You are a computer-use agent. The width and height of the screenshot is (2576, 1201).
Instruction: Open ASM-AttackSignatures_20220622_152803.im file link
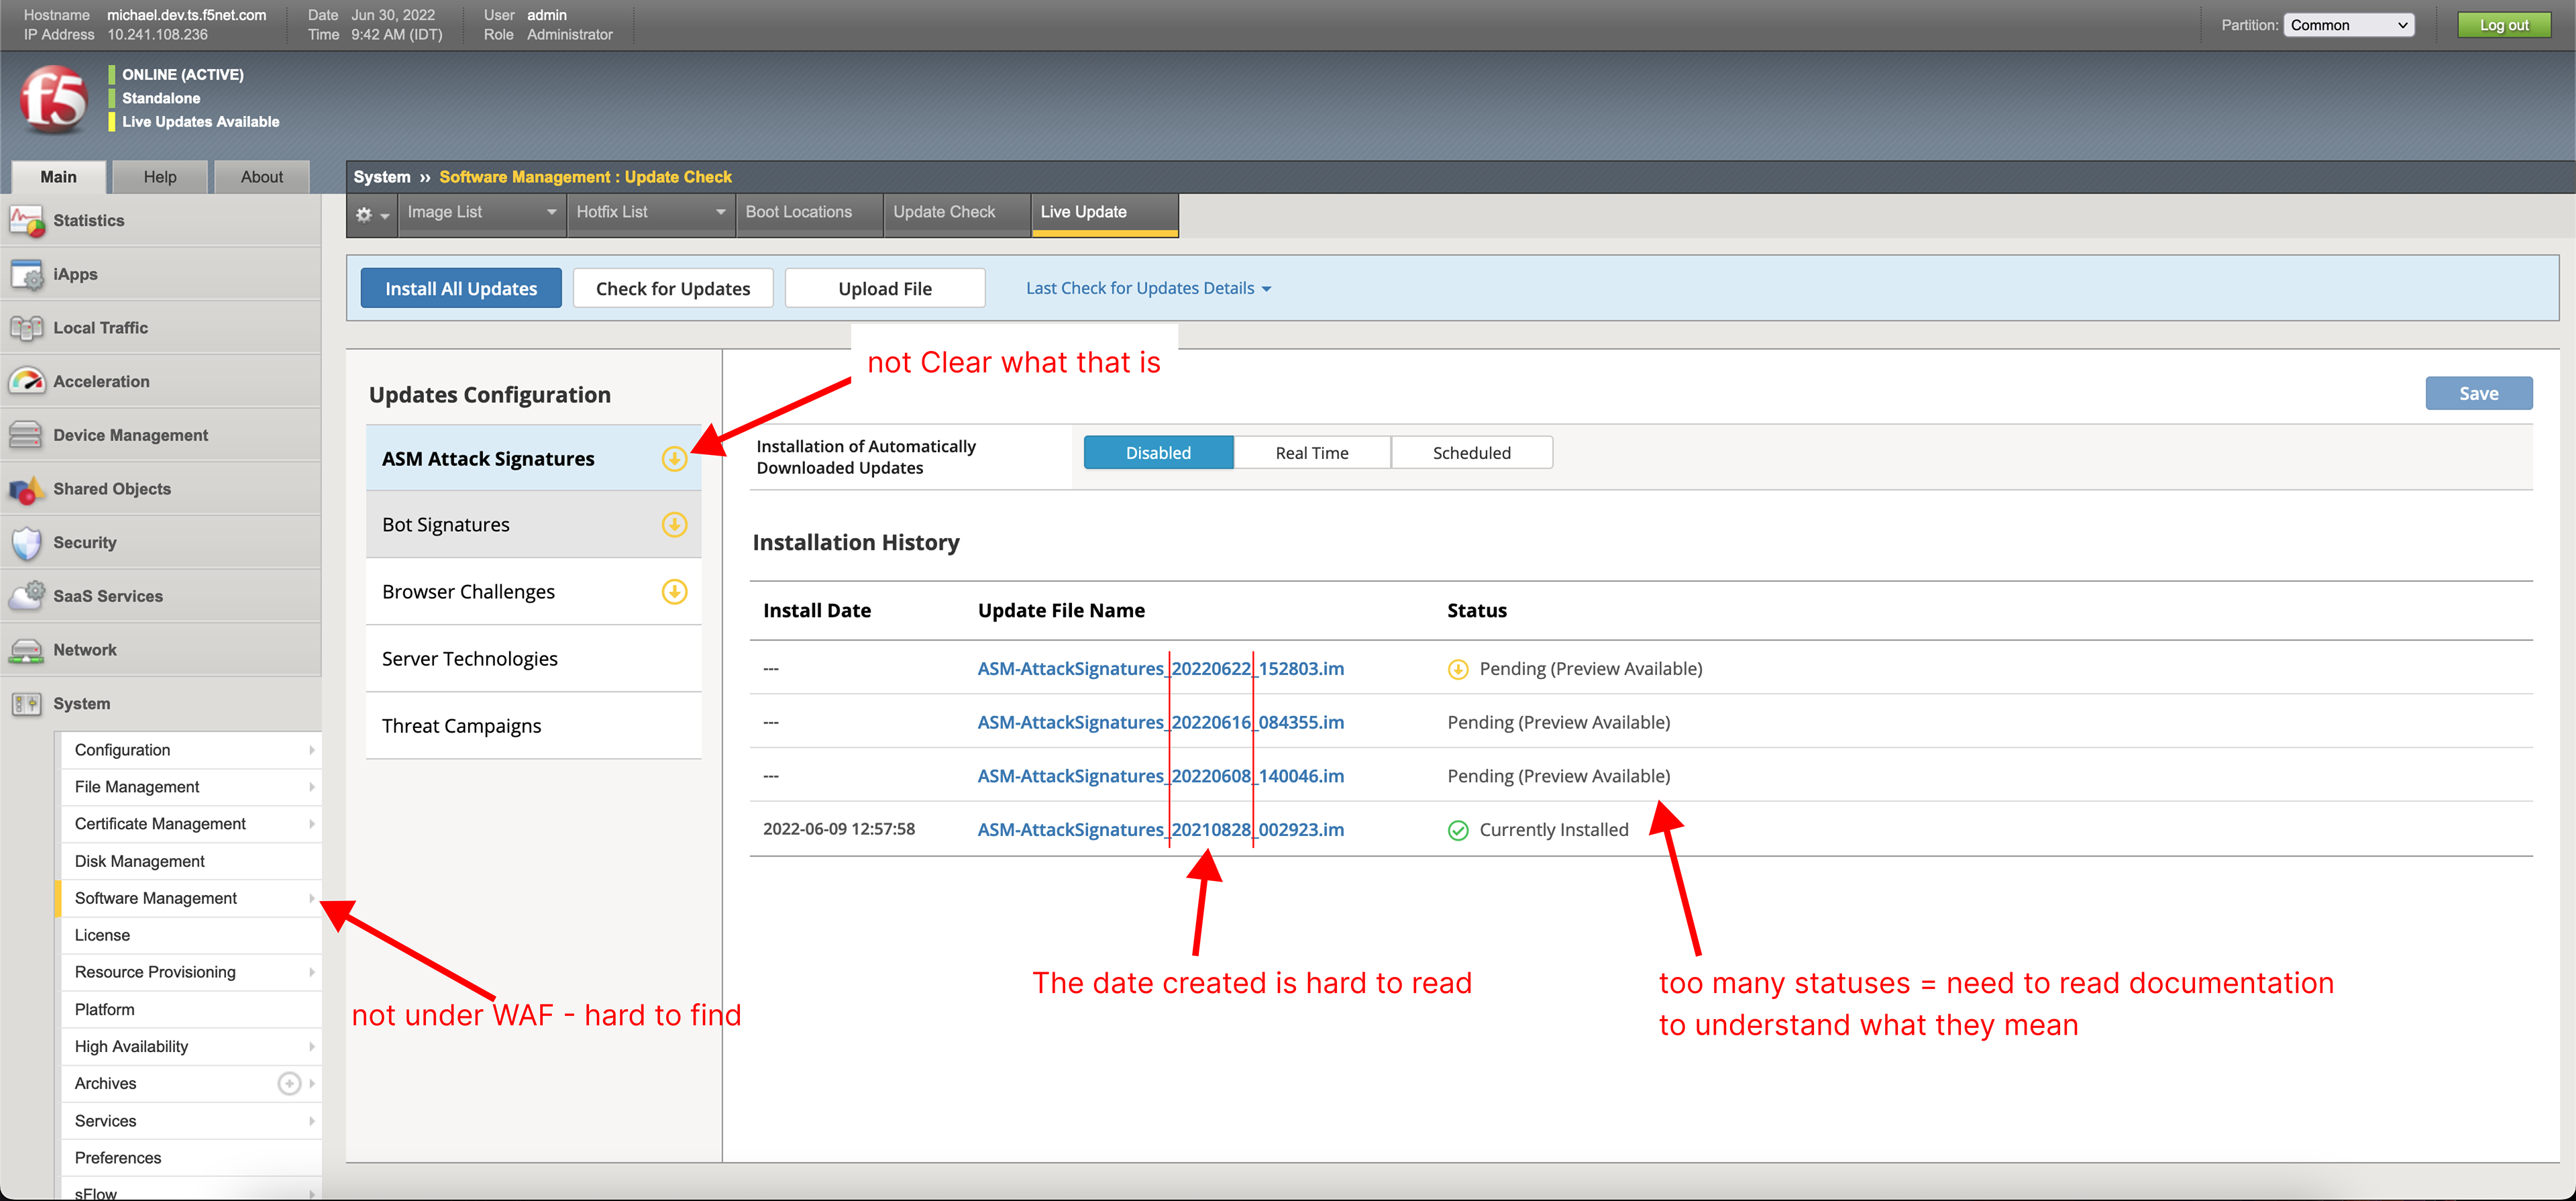[x=1160, y=669]
